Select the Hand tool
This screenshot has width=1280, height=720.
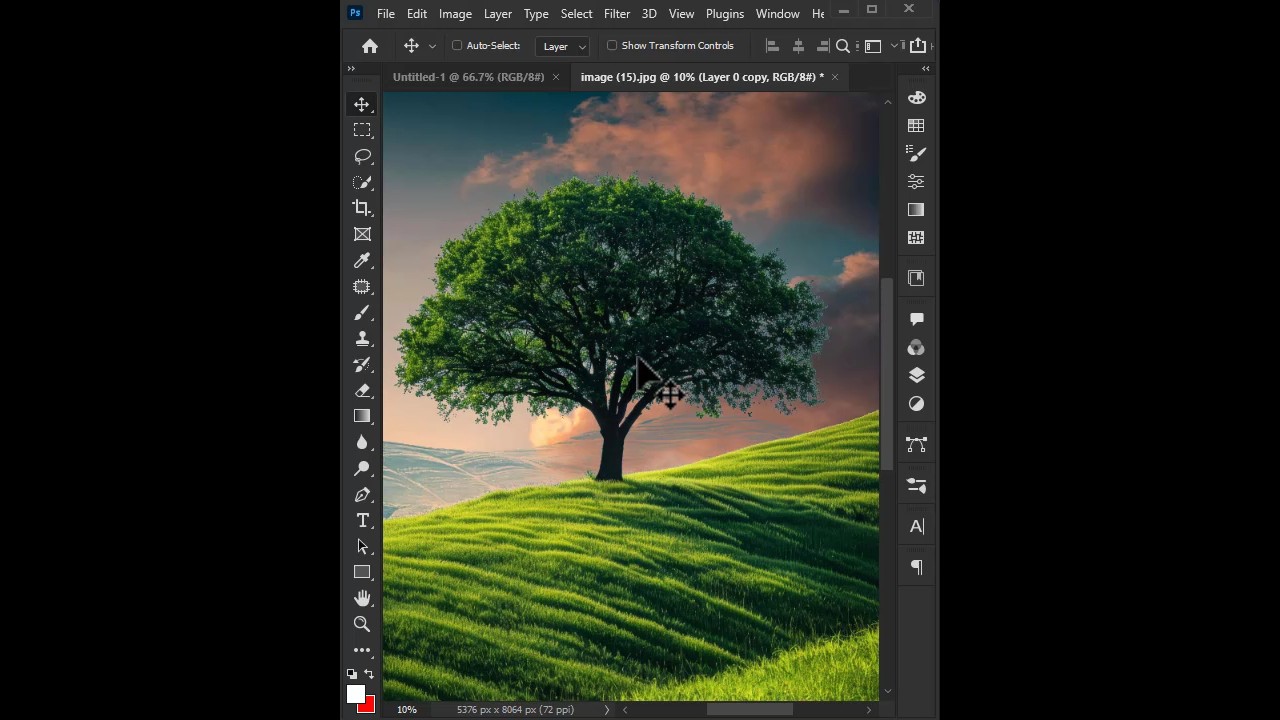tap(362, 598)
